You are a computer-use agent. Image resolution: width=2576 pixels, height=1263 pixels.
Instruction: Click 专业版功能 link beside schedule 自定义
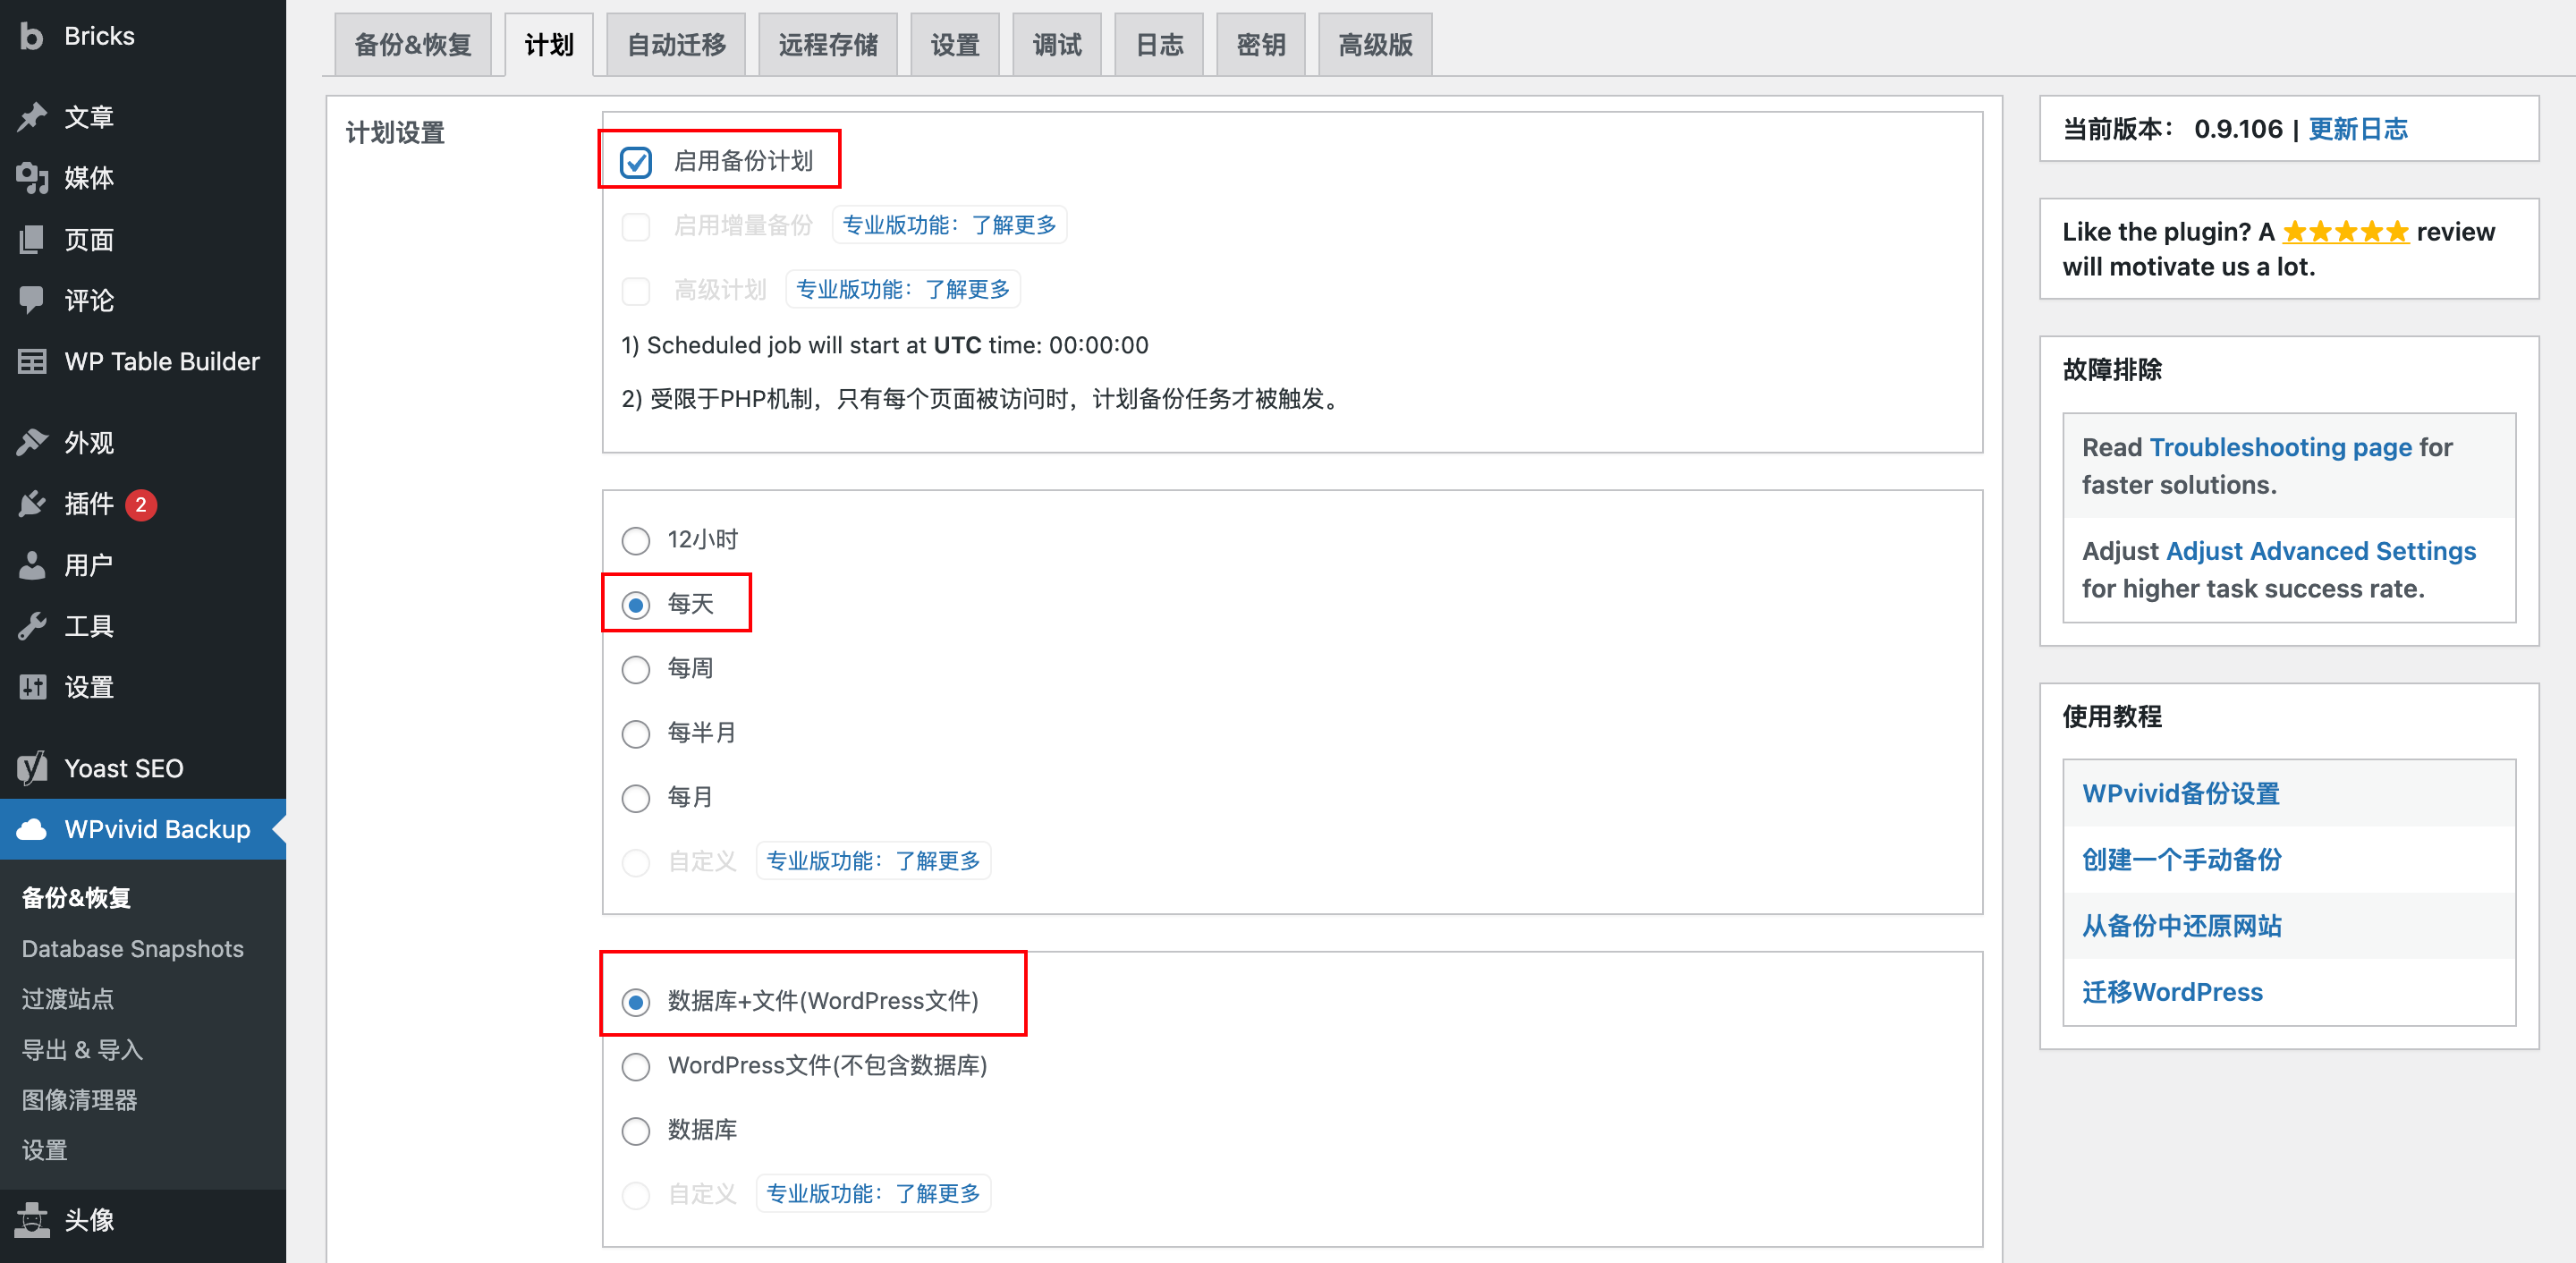tap(873, 861)
